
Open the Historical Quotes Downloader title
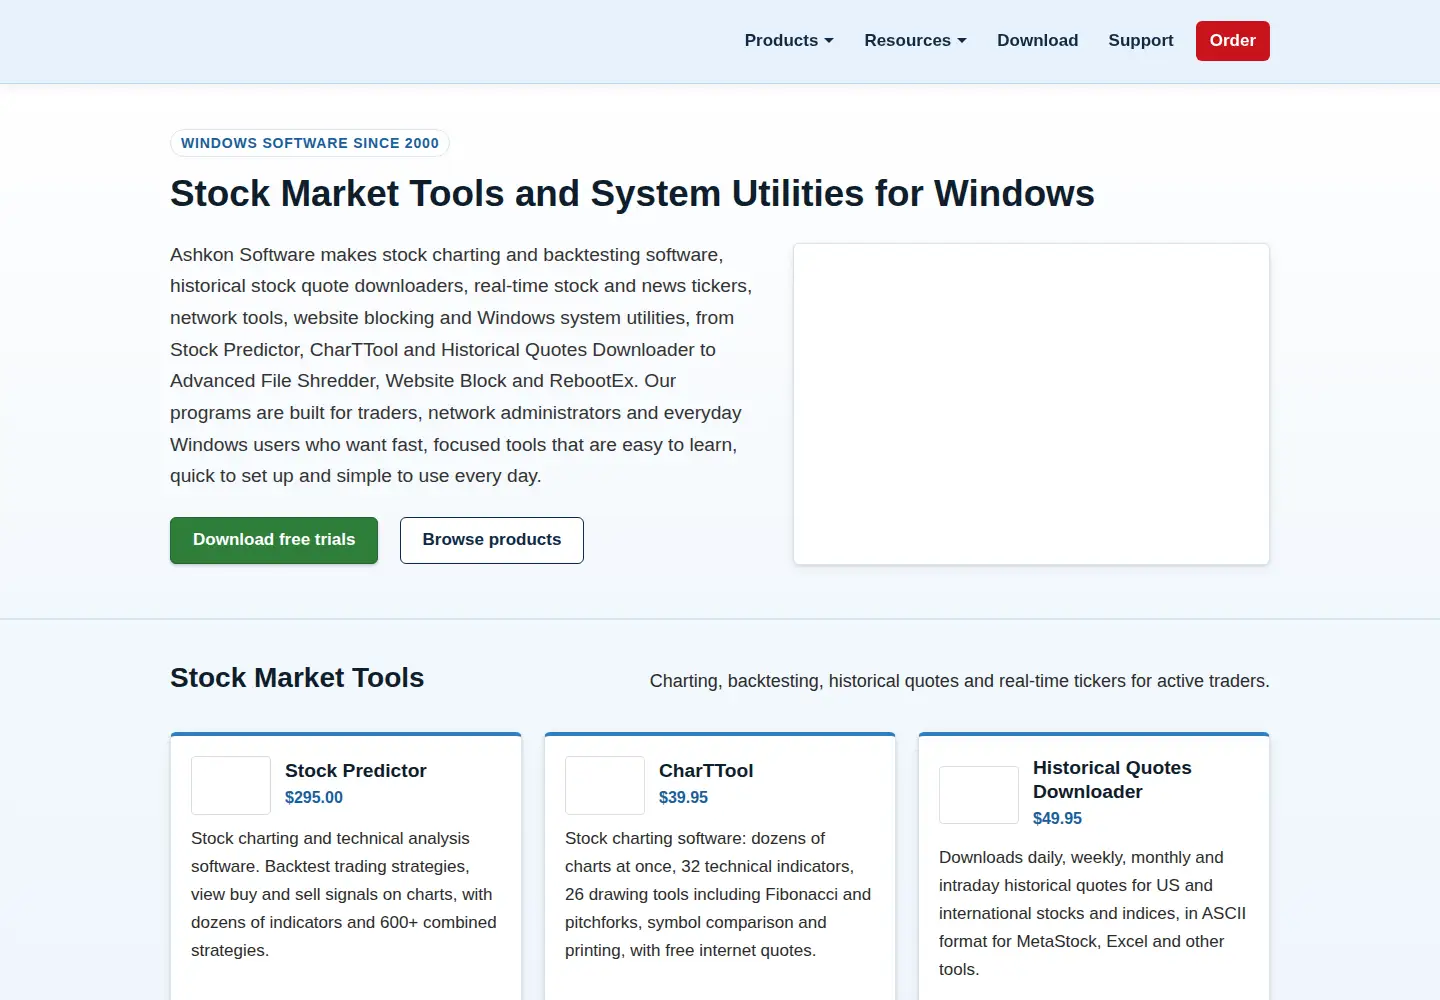coord(1112,780)
